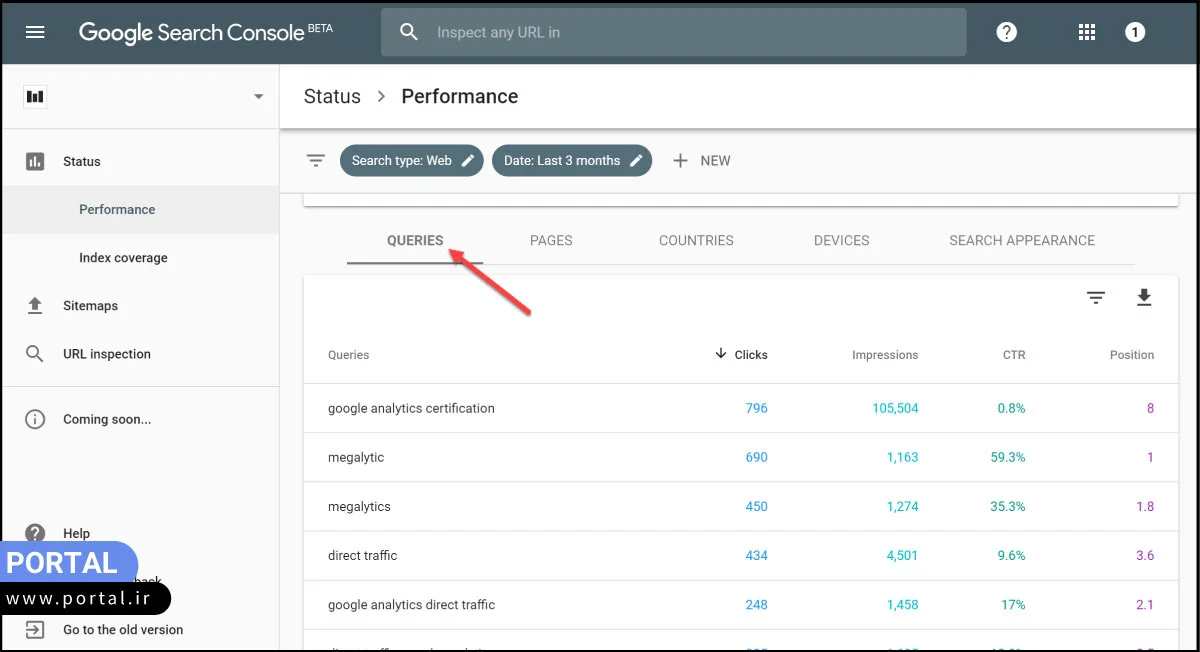
Task: Click the Inspect any URL input field
Action: (x=672, y=31)
